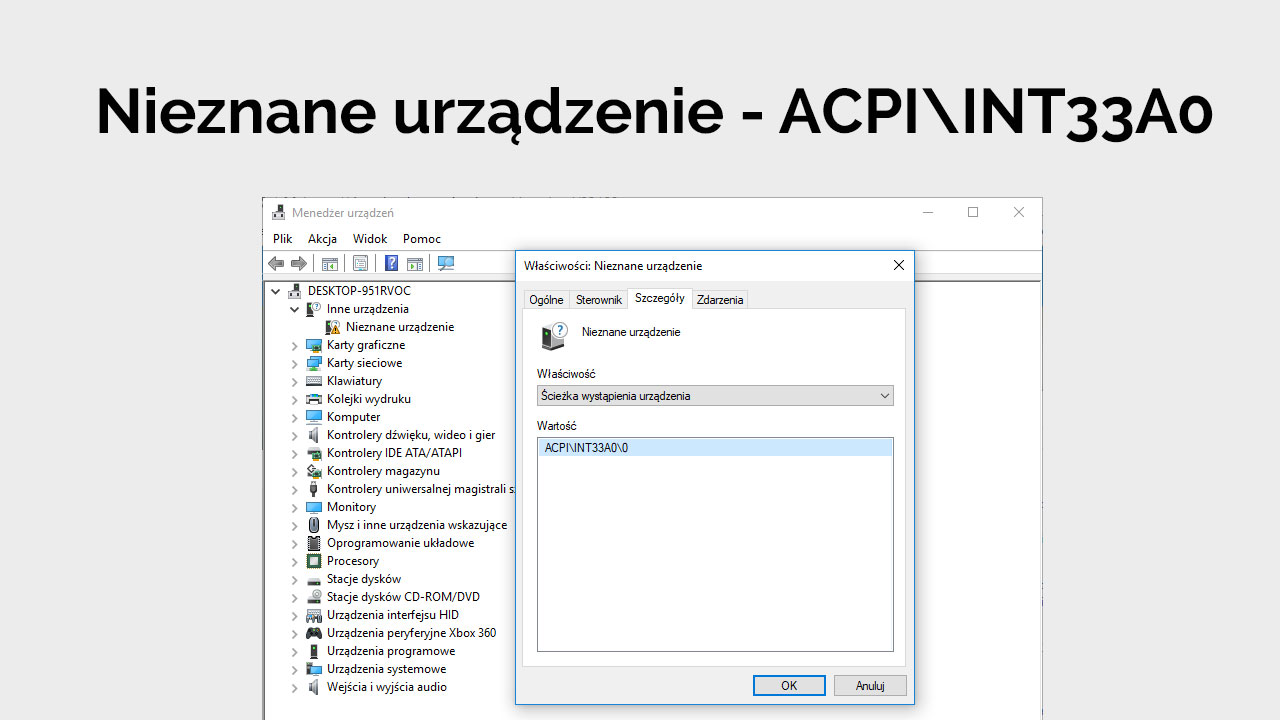
Task: Click the Xbox 360 gamepad icon
Action: click(x=314, y=633)
